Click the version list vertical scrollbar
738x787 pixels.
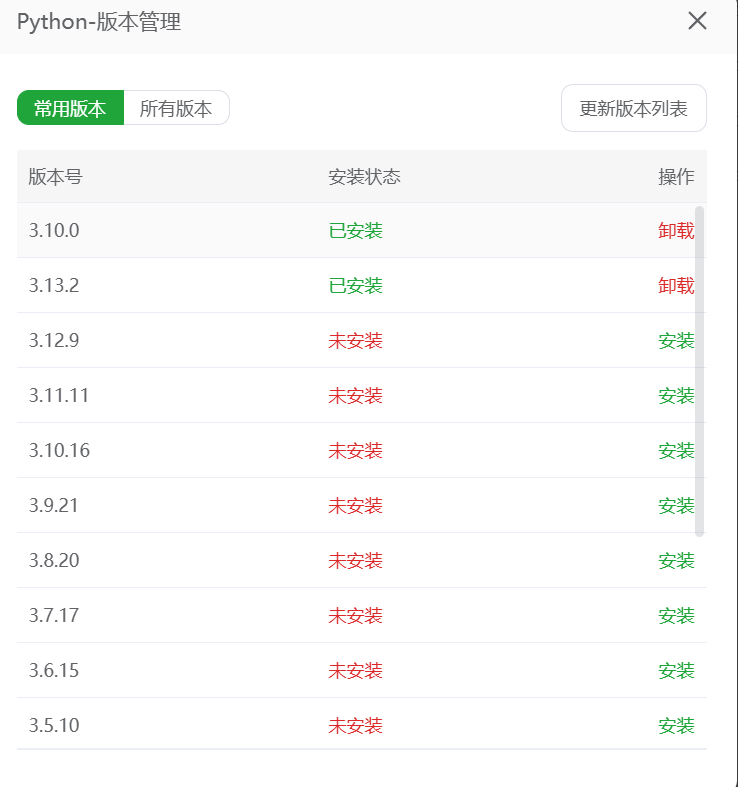tap(699, 370)
